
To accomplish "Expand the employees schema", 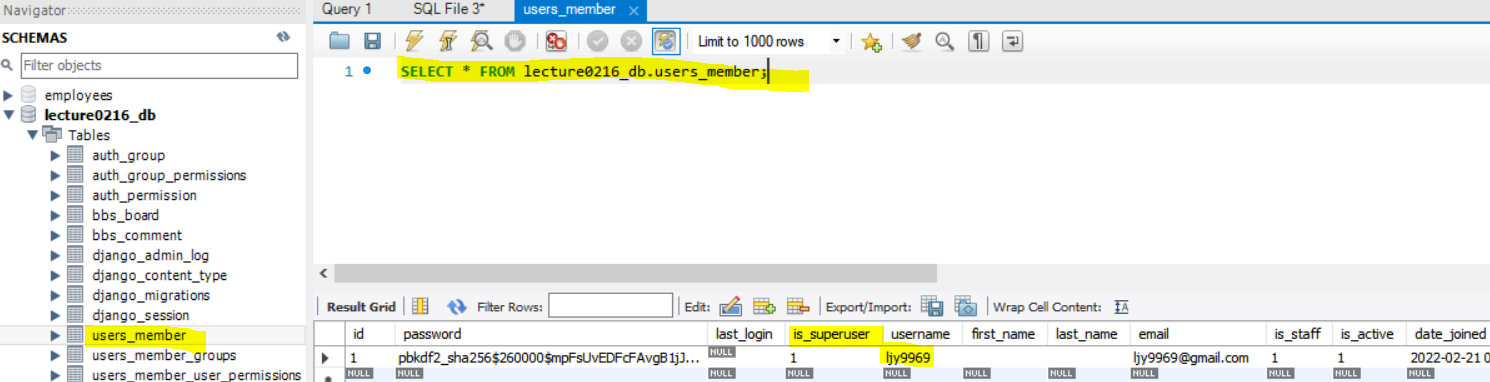I will (9, 95).
